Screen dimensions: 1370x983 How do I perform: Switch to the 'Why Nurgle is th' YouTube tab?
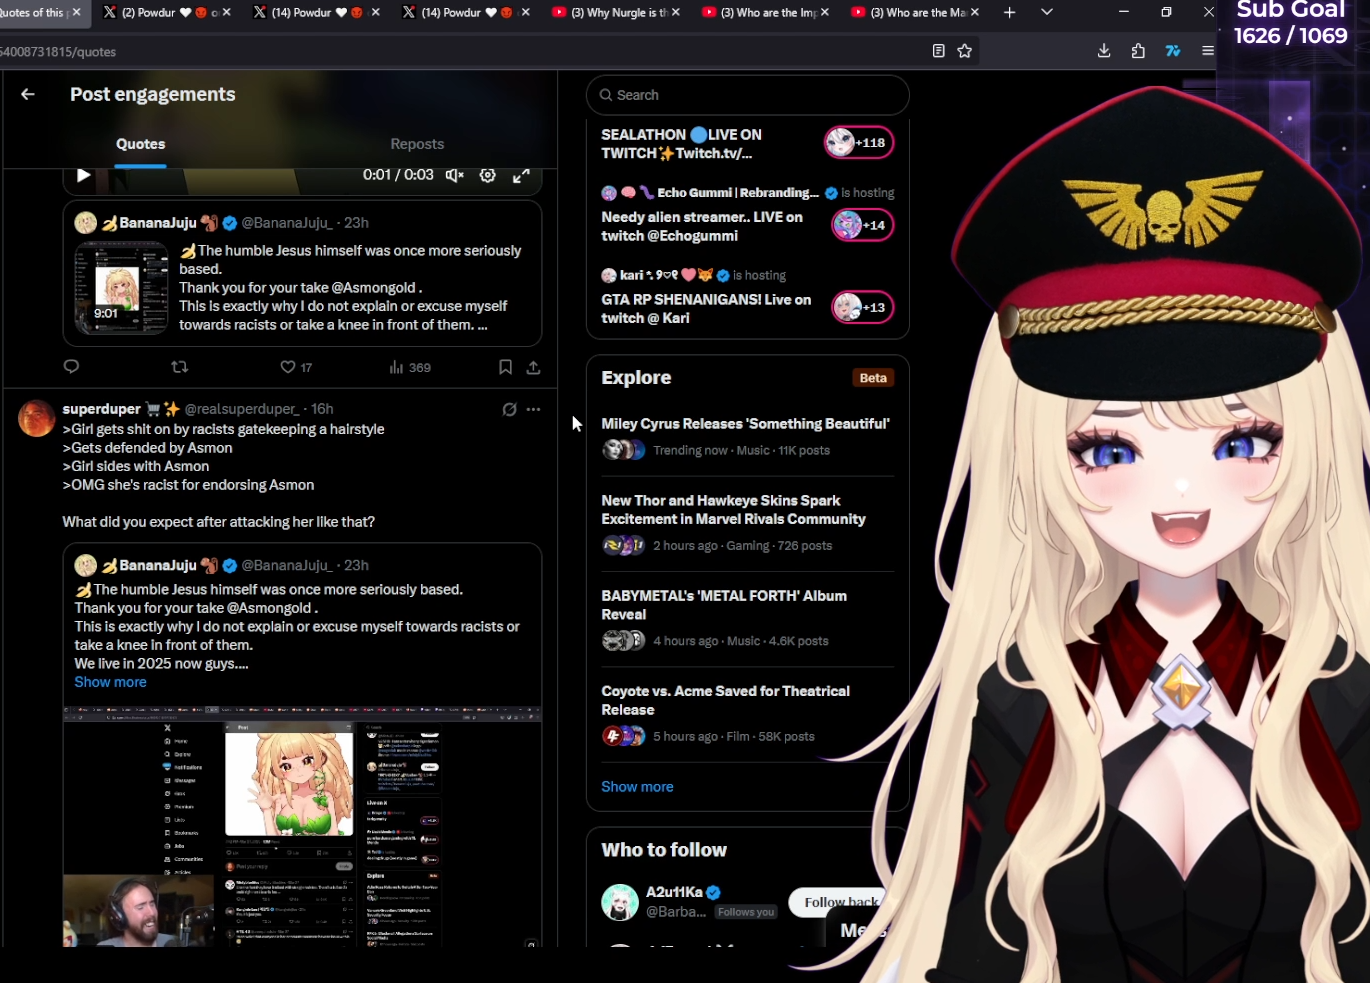pos(617,12)
